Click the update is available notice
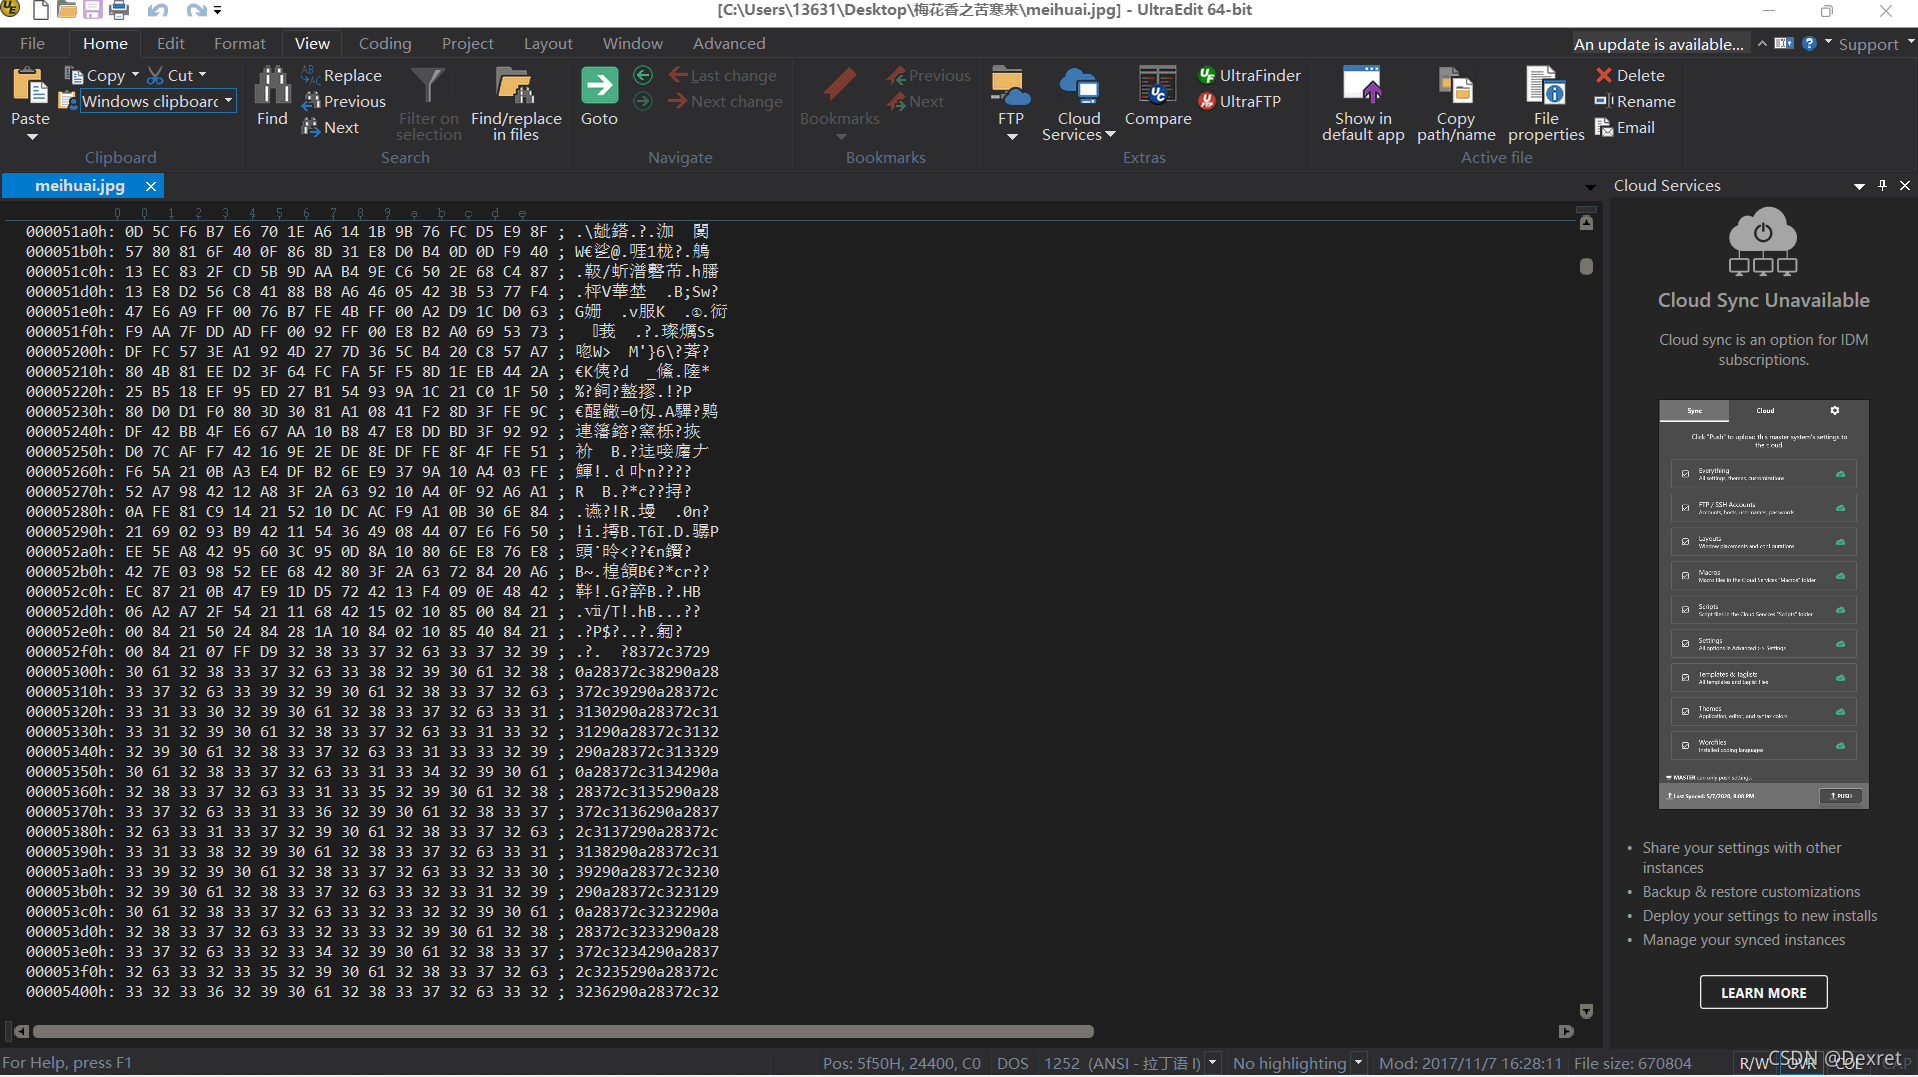Image resolution: width=1918 pixels, height=1077 pixels. click(x=1658, y=43)
